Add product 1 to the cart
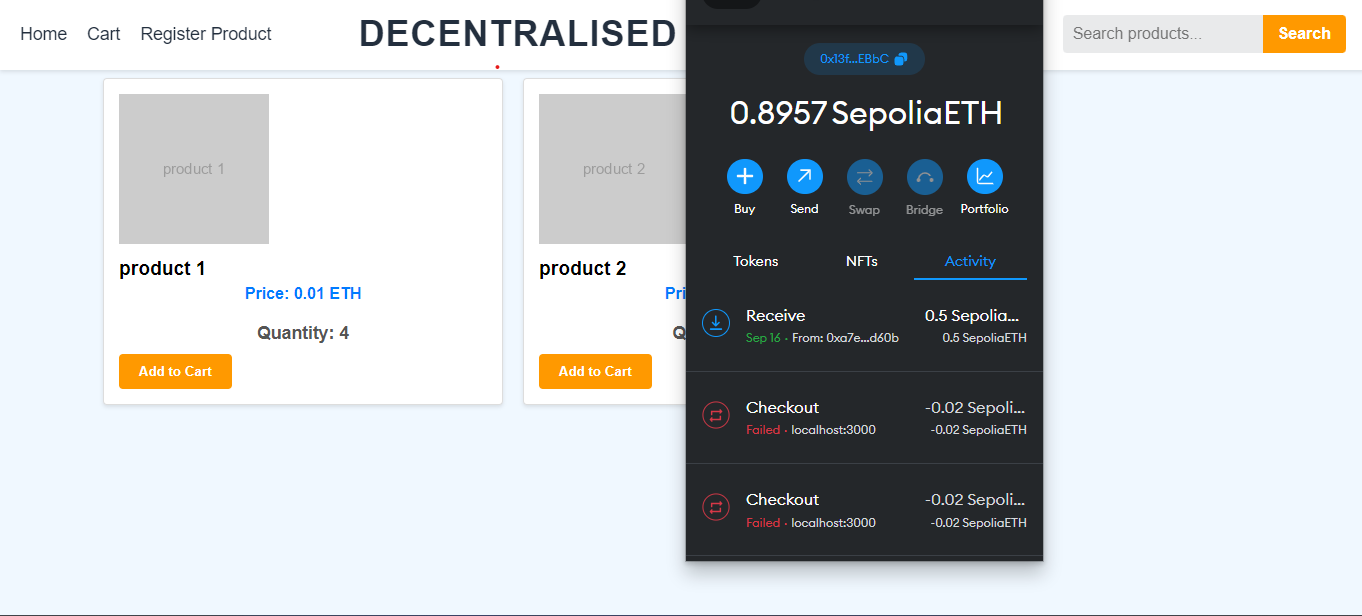 pyautogui.click(x=175, y=371)
